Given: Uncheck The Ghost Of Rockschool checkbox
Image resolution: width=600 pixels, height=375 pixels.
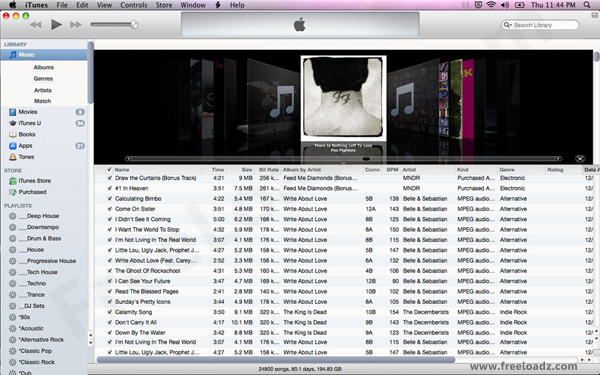Looking at the screenshot, I should pyautogui.click(x=109, y=271).
